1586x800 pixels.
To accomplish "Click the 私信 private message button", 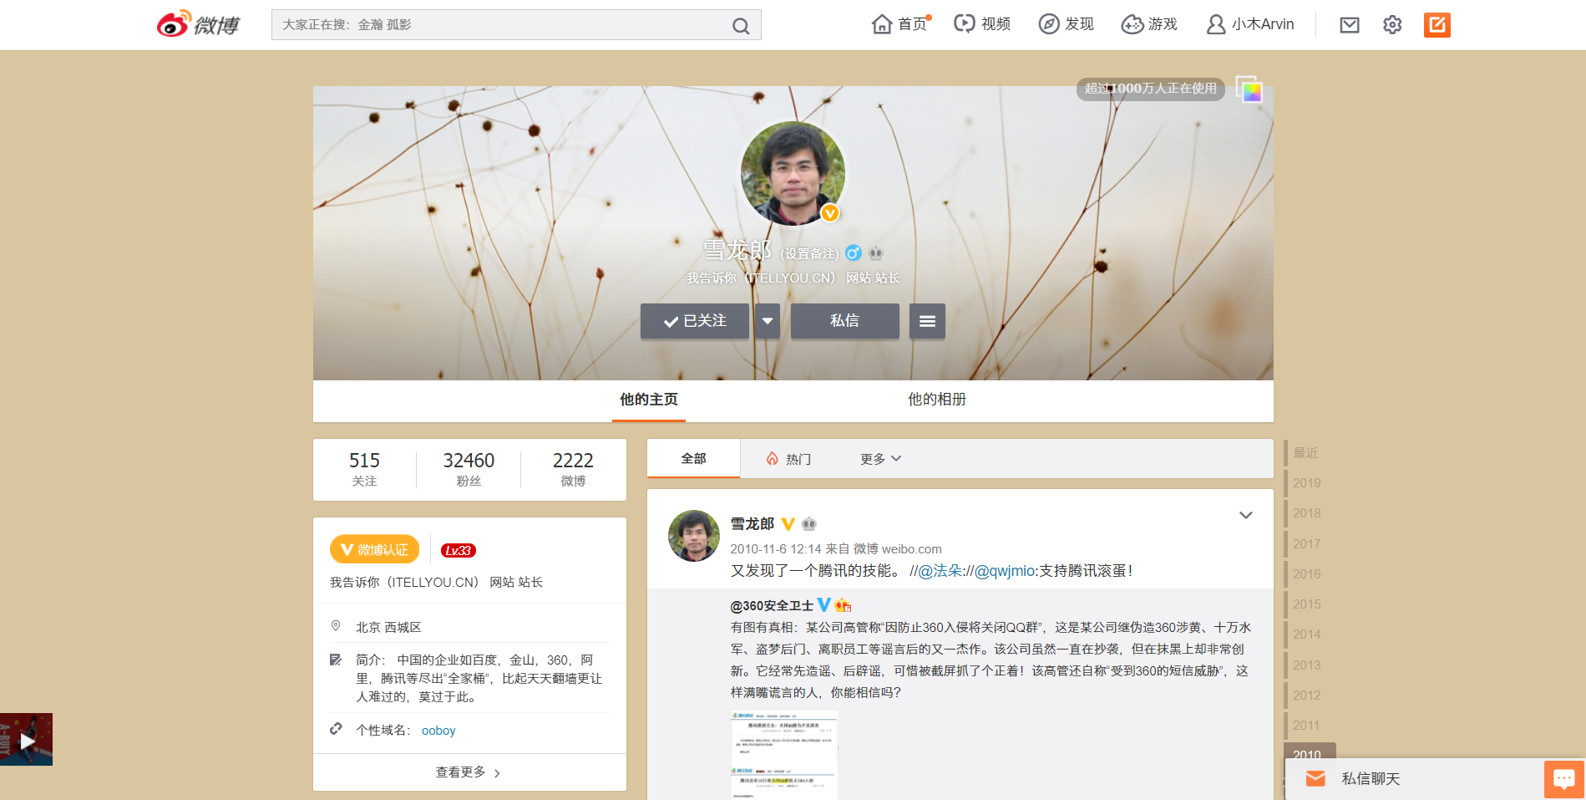I will pos(845,321).
